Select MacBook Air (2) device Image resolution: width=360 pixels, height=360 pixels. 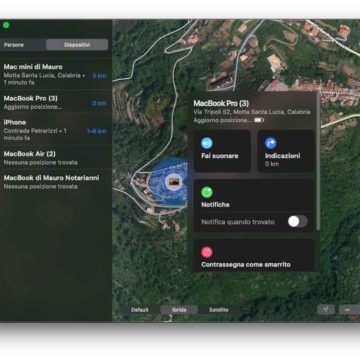55,158
